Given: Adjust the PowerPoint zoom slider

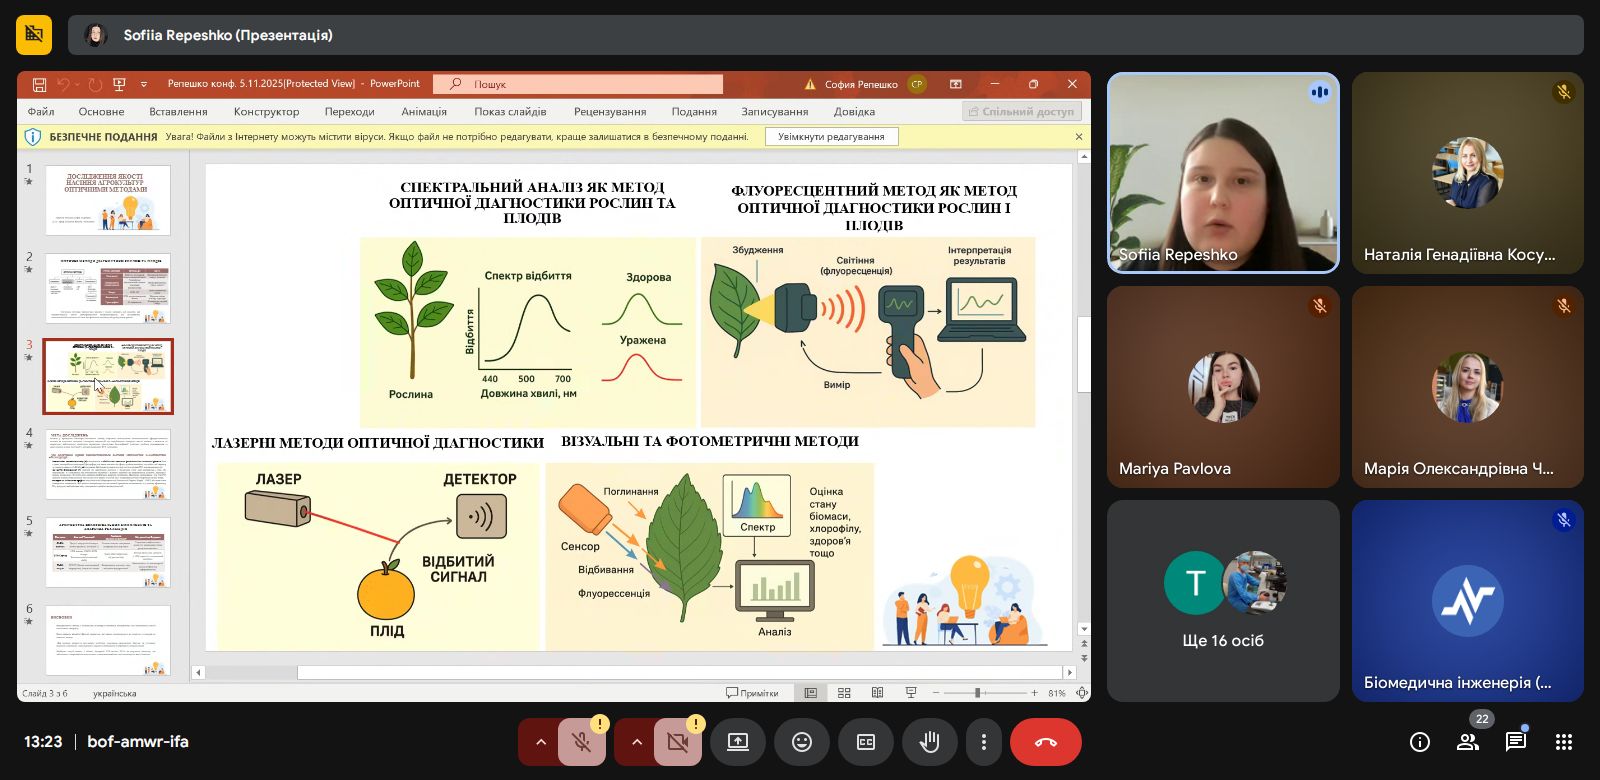Looking at the screenshot, I should [978, 693].
